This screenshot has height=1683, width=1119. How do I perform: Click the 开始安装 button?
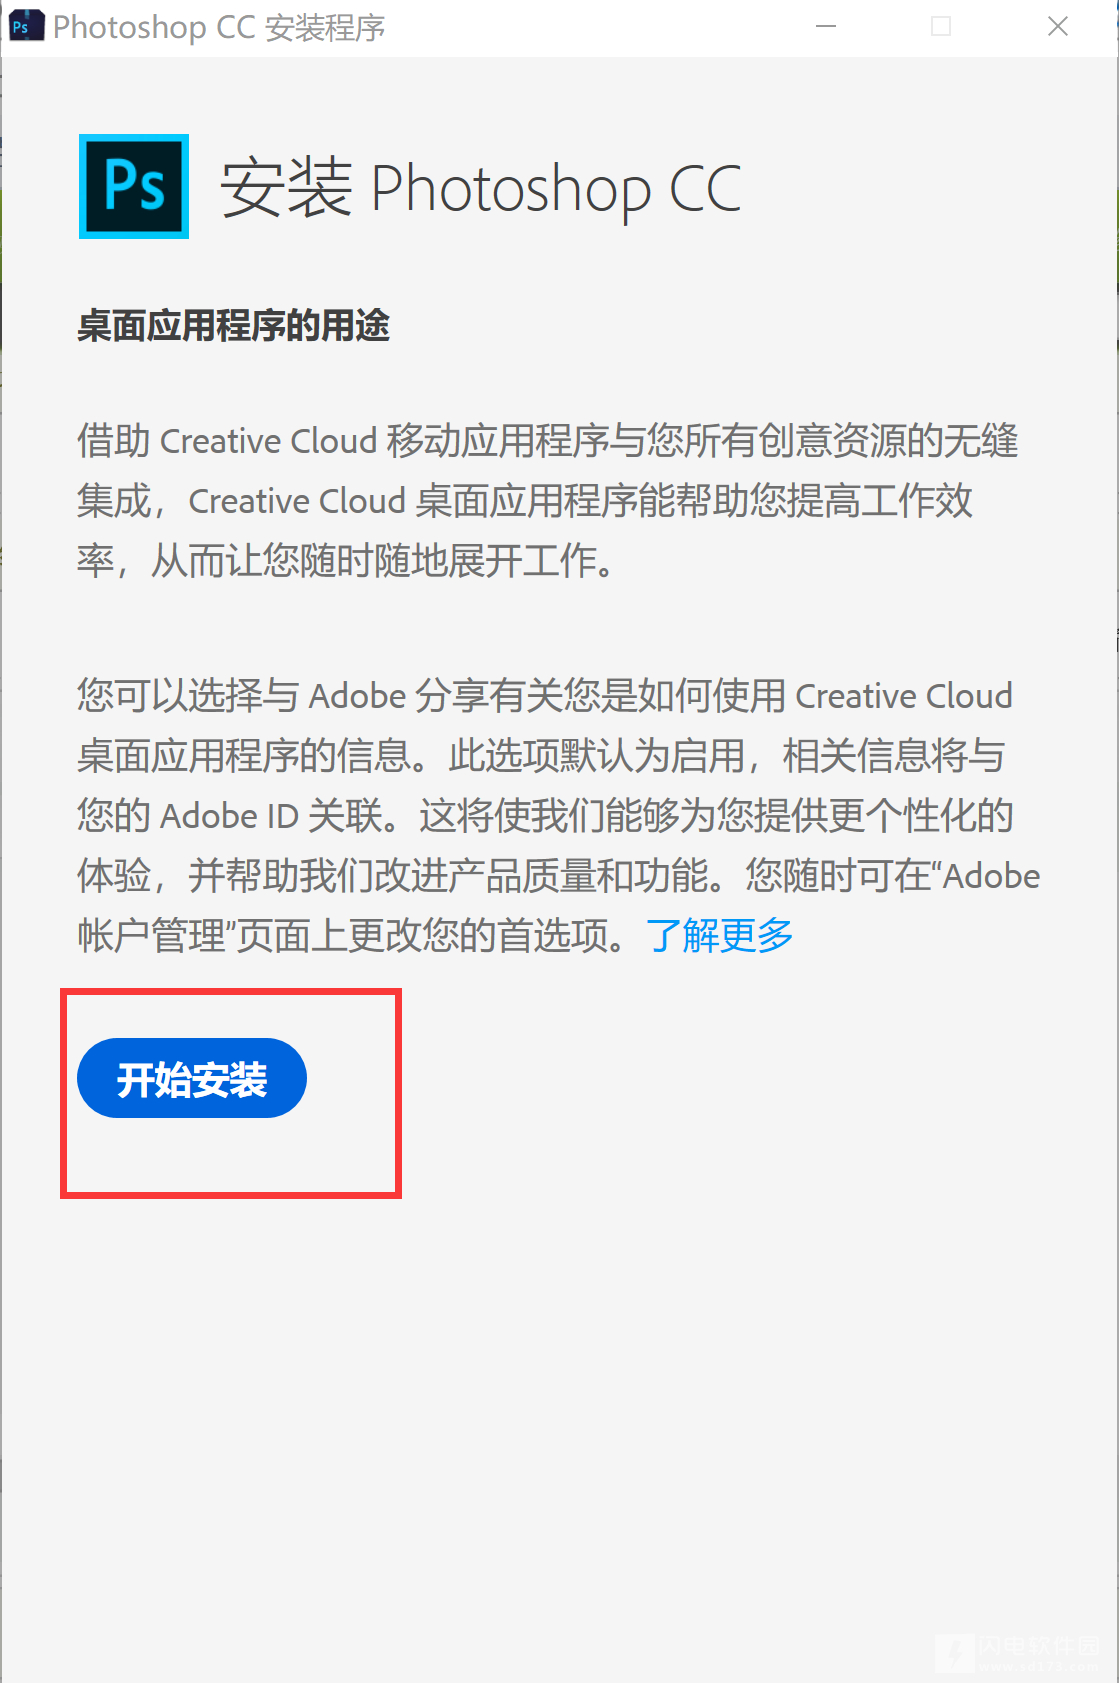pos(191,1078)
